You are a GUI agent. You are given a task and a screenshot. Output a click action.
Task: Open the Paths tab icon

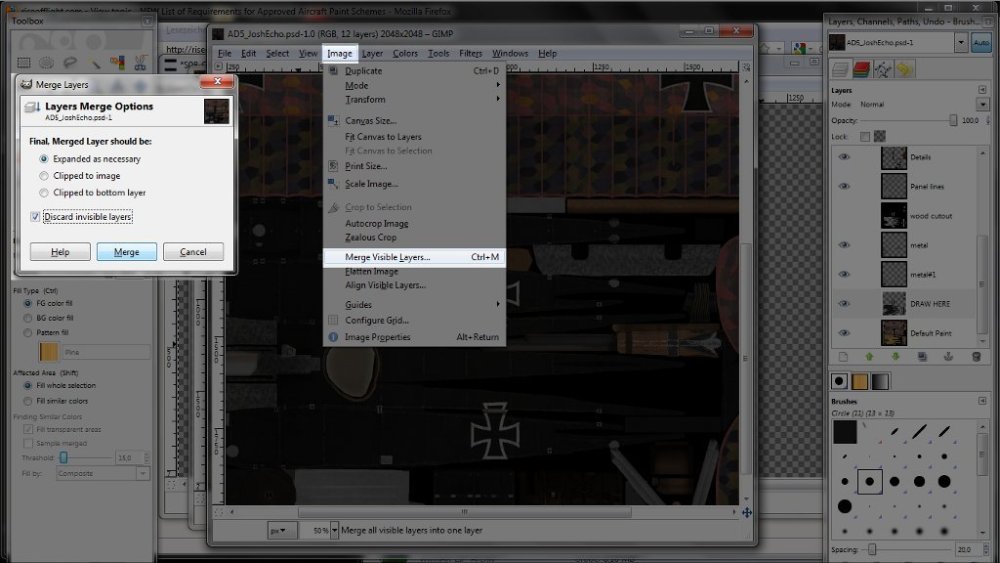[883, 69]
